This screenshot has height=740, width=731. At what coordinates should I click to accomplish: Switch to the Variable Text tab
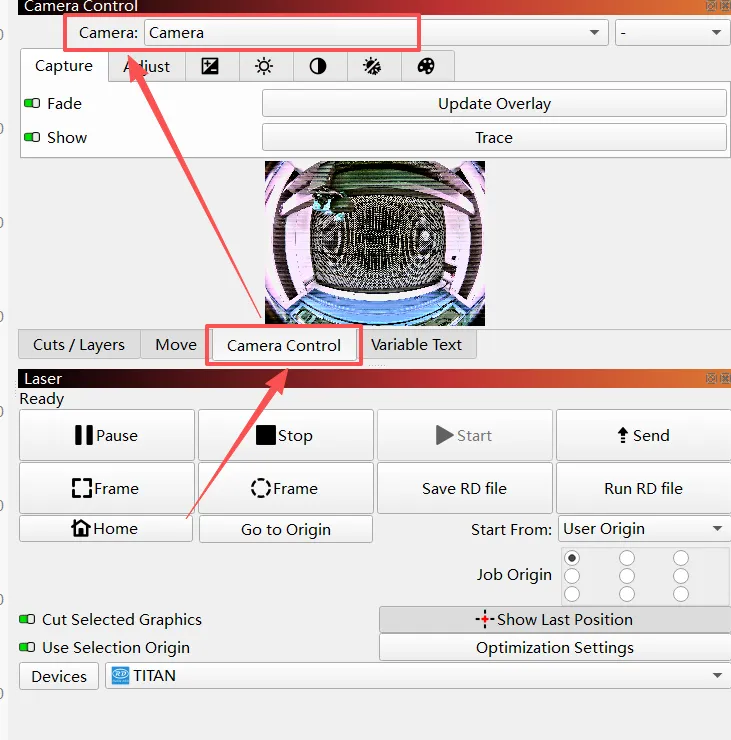pos(417,345)
